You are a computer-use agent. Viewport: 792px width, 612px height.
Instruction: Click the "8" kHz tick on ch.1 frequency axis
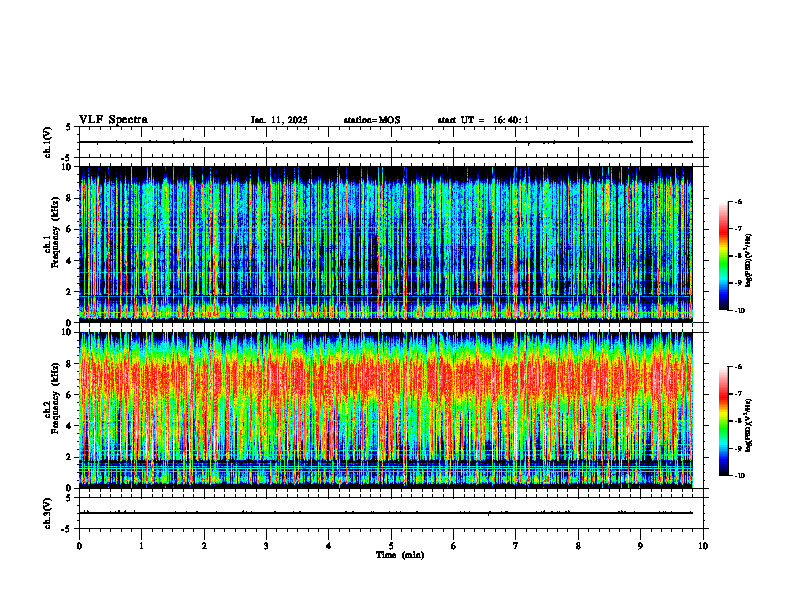pyautogui.click(x=70, y=198)
